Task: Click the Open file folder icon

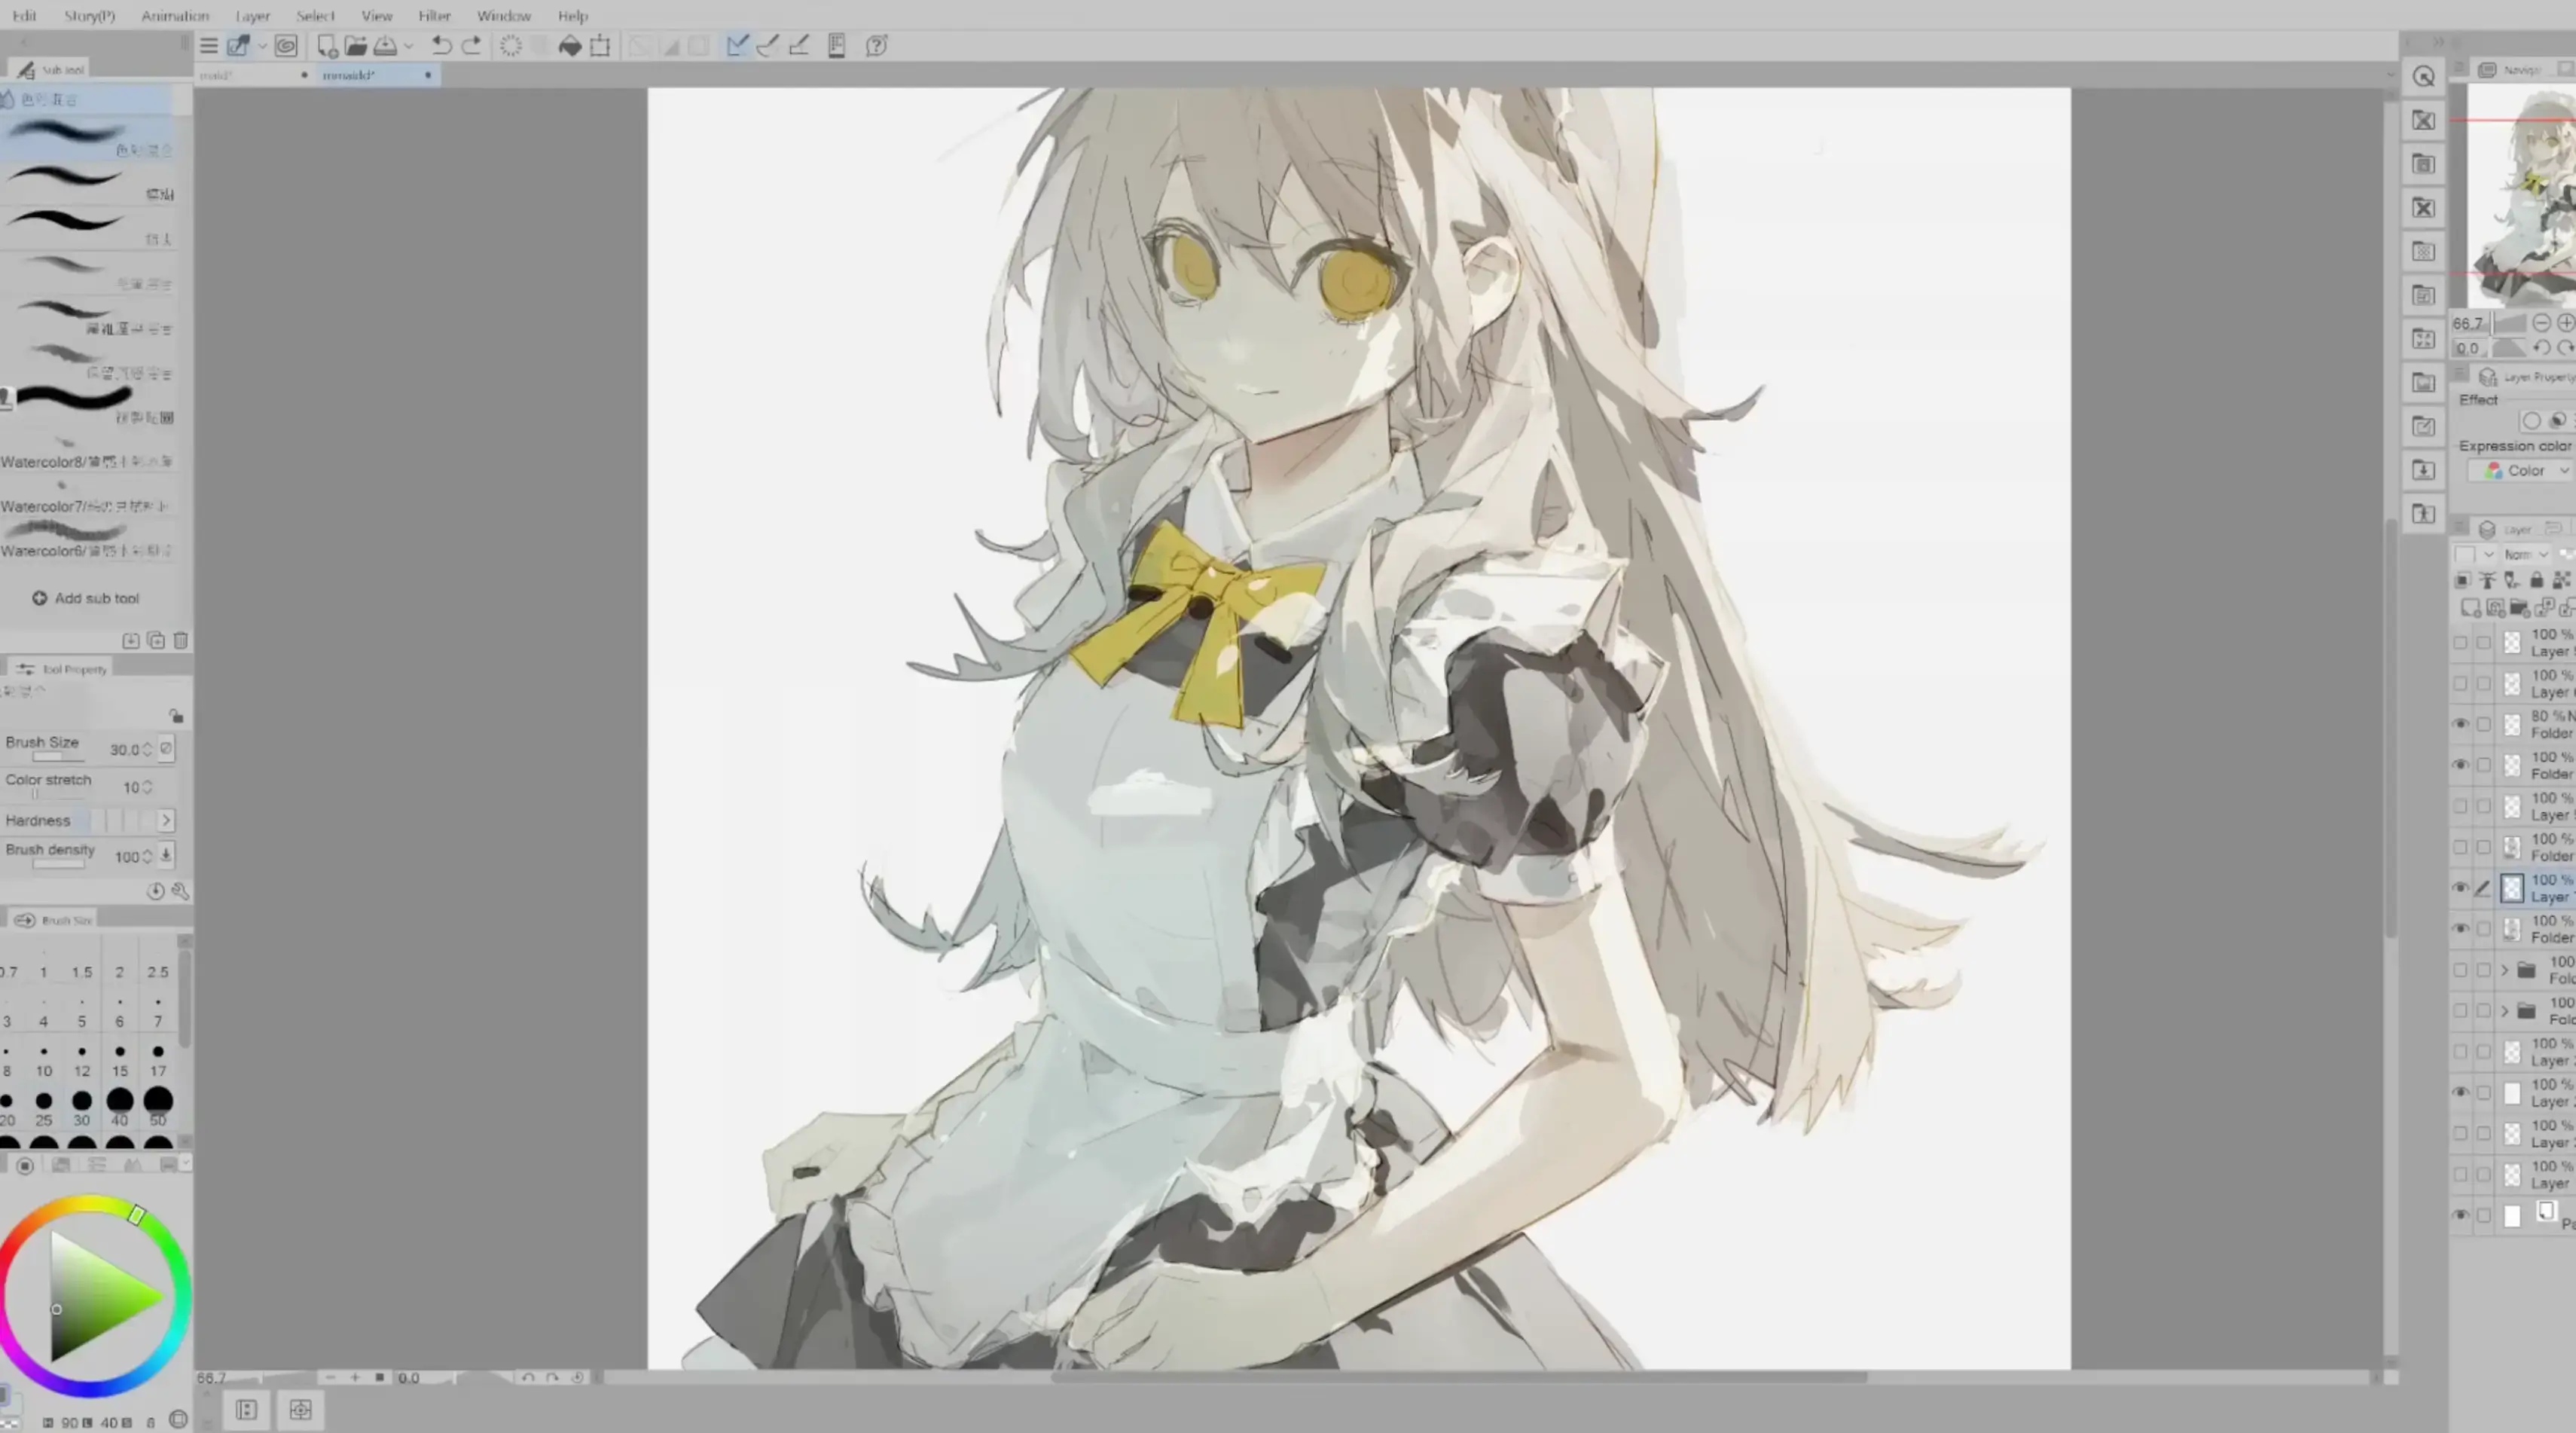Action: [x=355, y=45]
